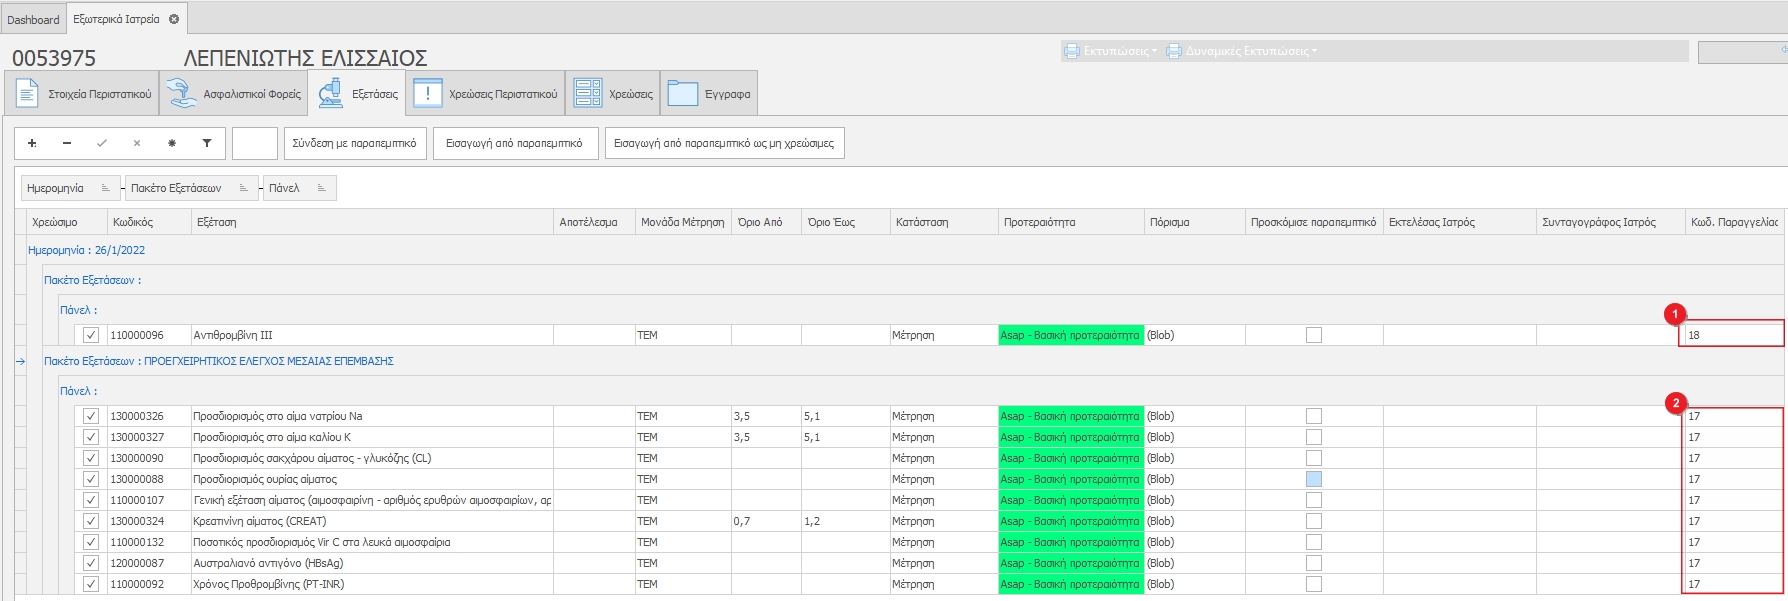
Task: Open the Εκτυπώσεις dropdown menu
Action: click(x=1111, y=51)
